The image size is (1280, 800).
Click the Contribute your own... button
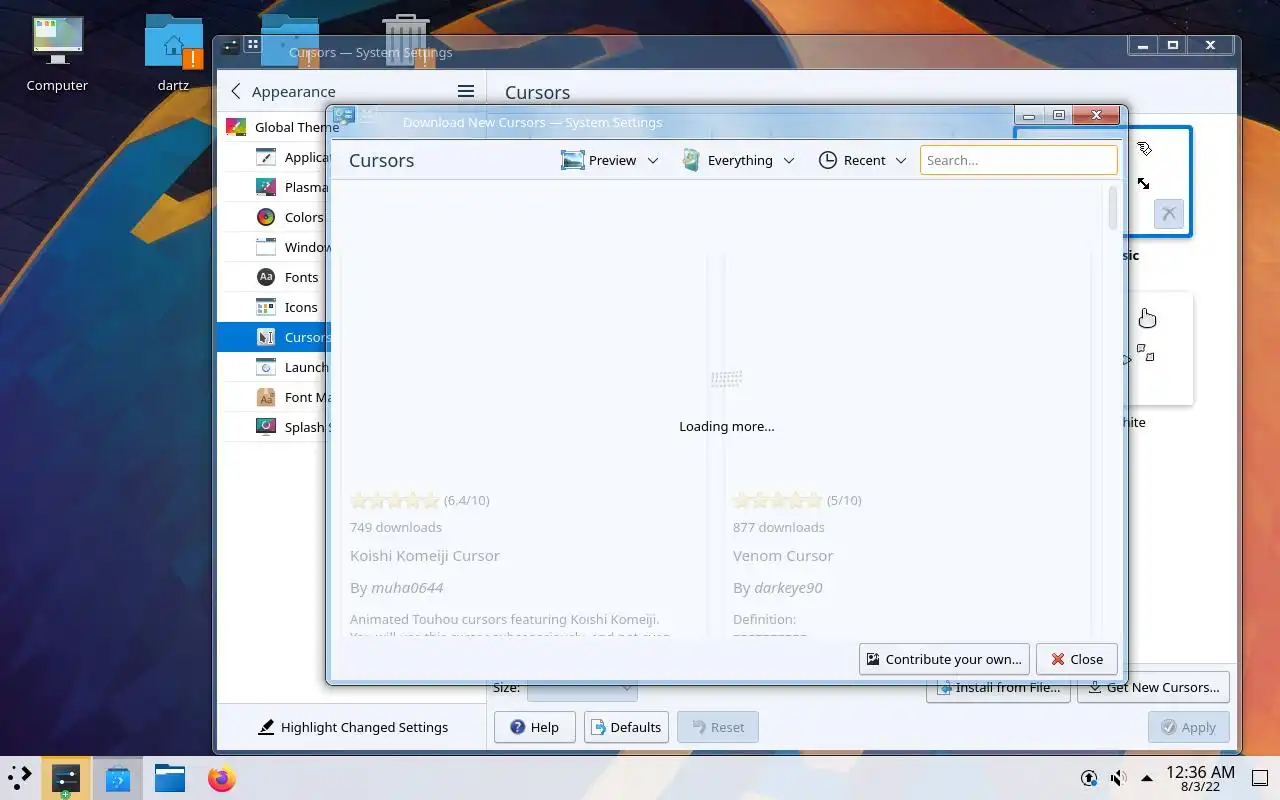coord(944,659)
